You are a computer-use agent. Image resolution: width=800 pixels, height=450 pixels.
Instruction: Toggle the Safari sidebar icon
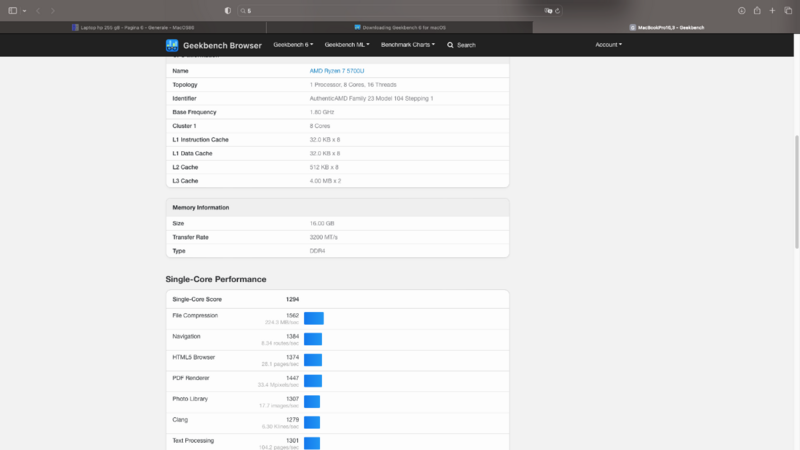(13, 11)
